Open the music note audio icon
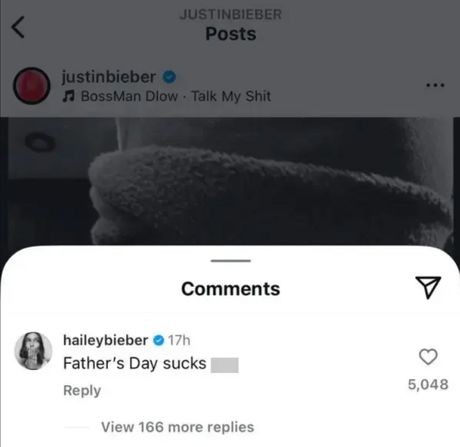This screenshot has width=460, height=447. (68, 97)
